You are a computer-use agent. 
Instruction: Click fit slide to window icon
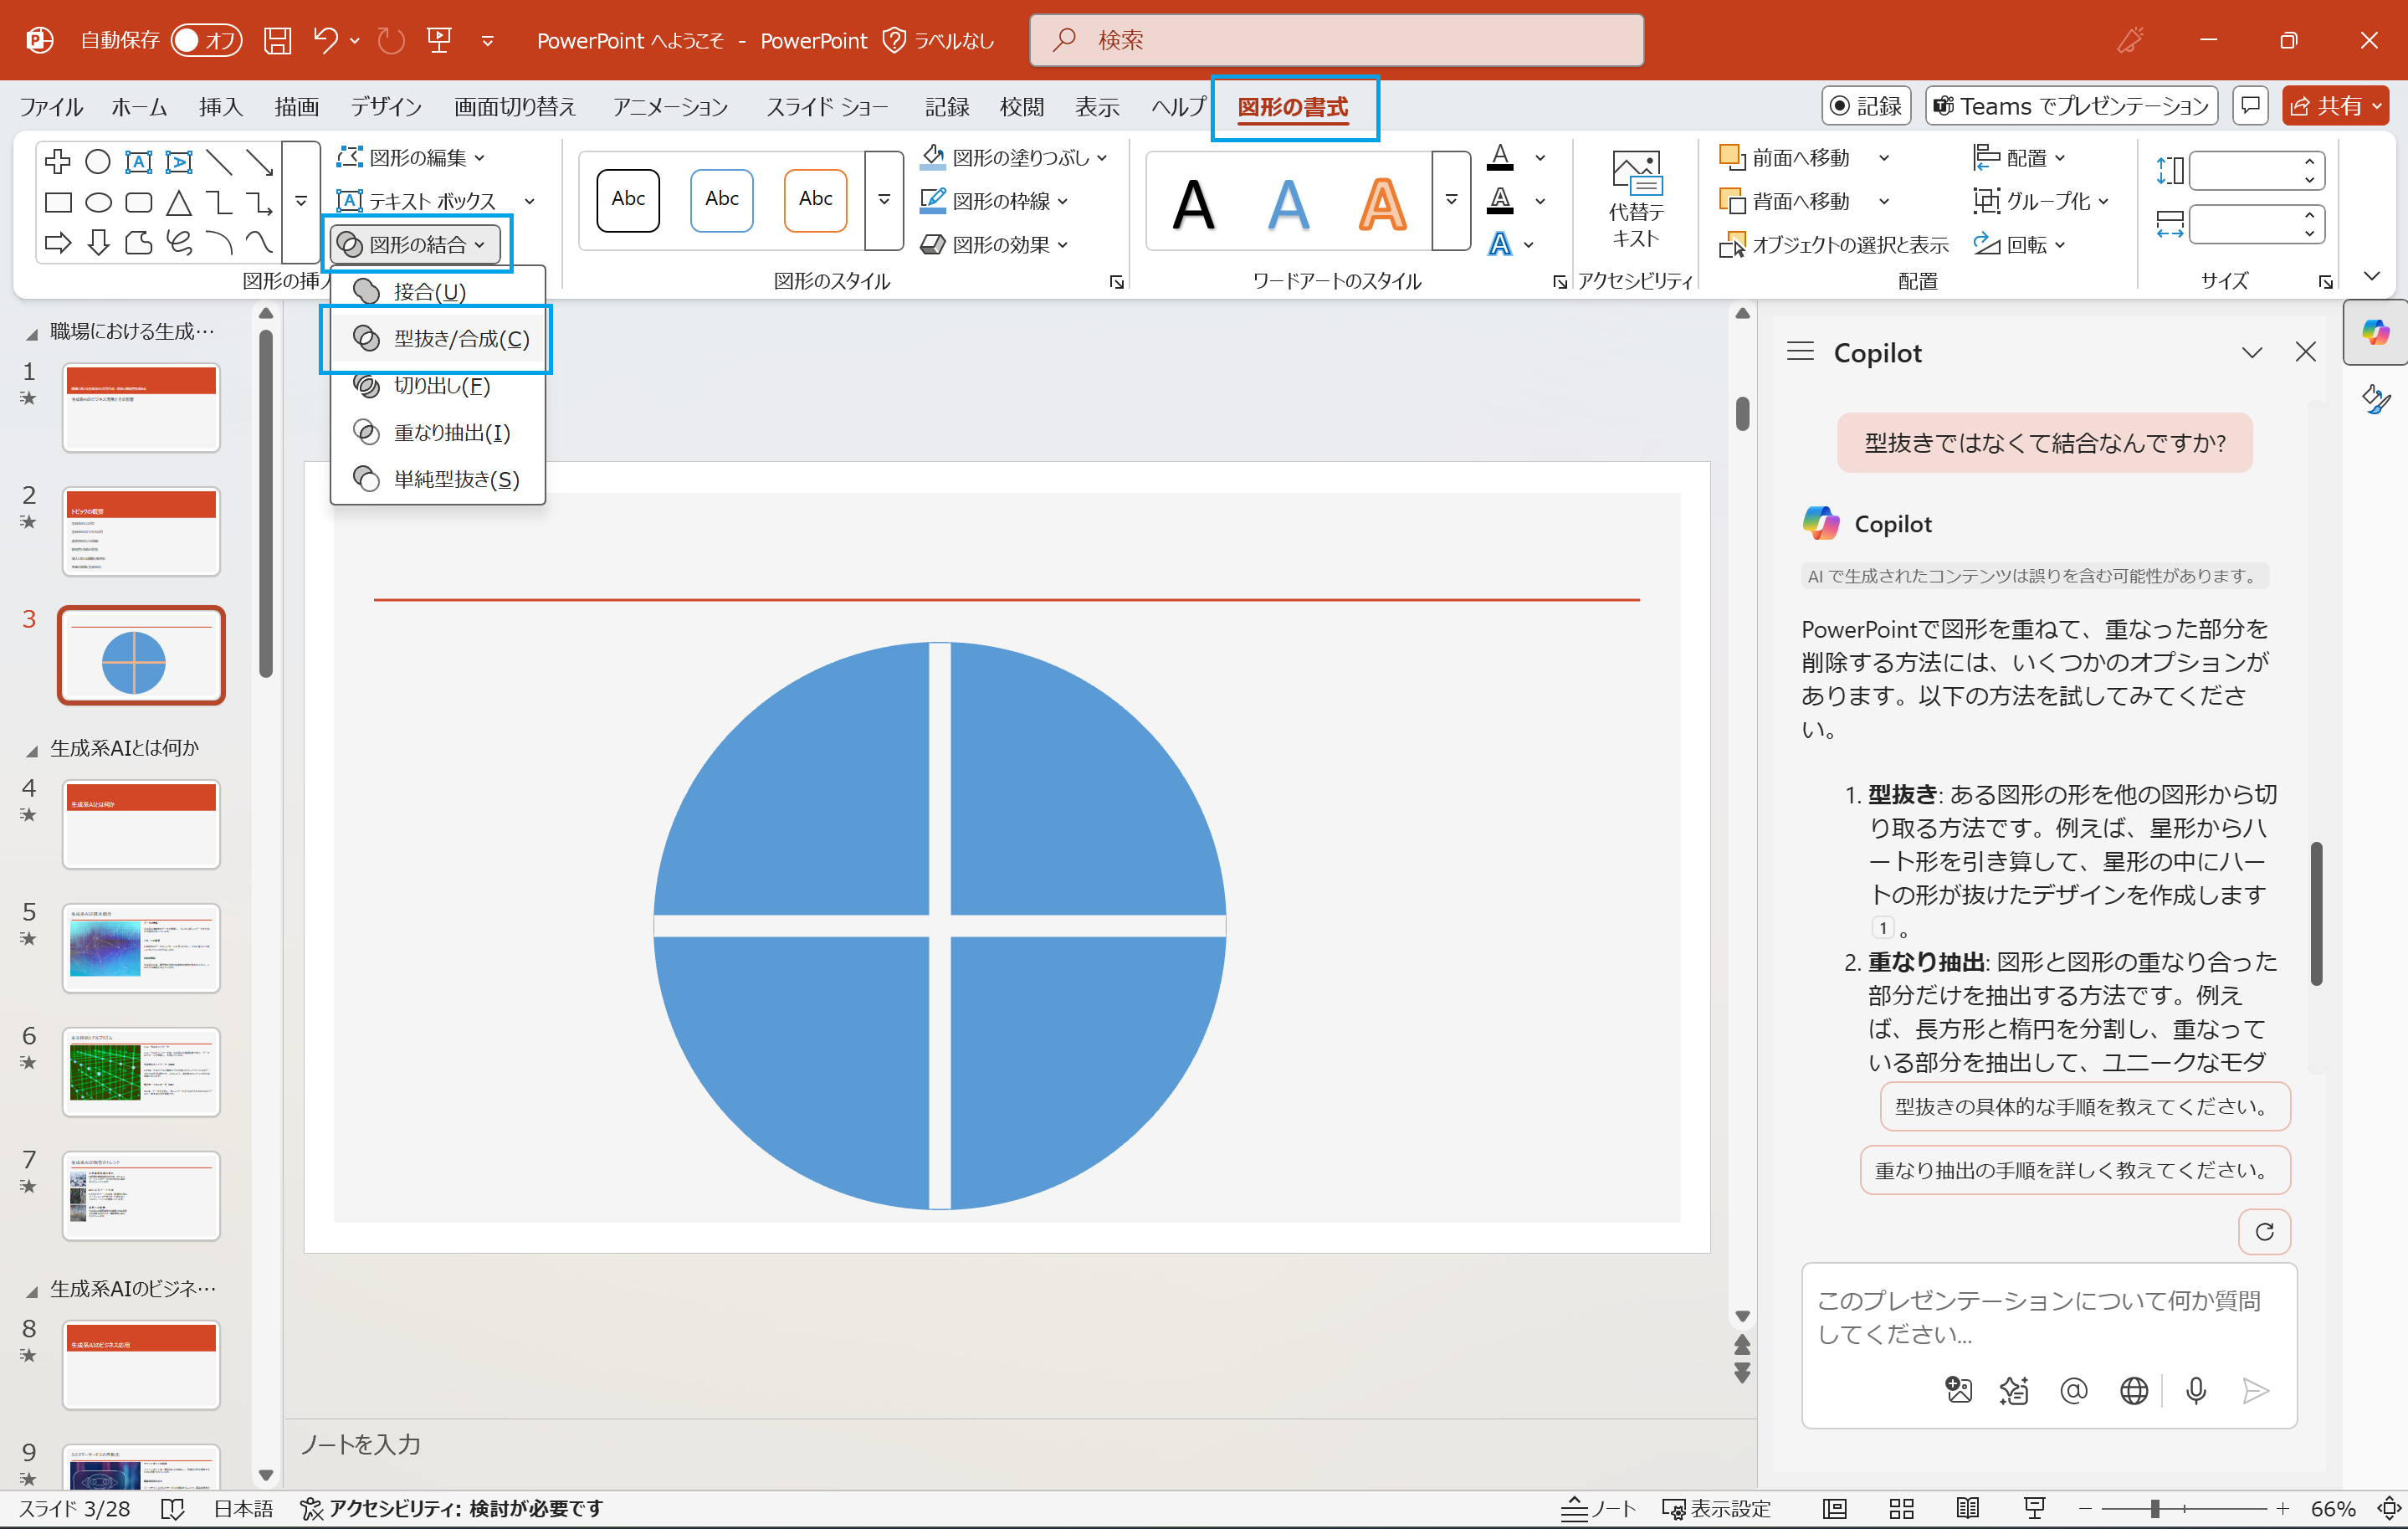click(x=2390, y=1508)
